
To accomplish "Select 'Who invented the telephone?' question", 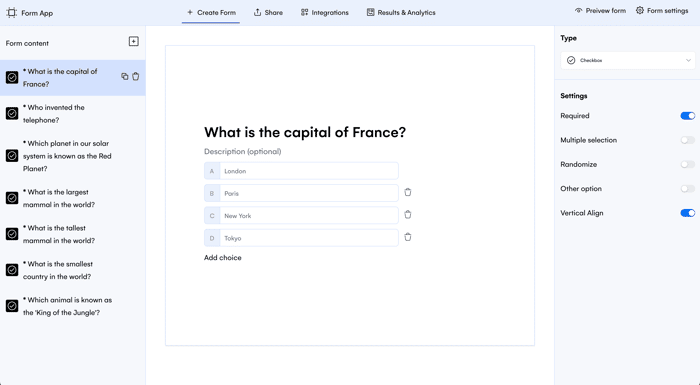I will [72, 114].
